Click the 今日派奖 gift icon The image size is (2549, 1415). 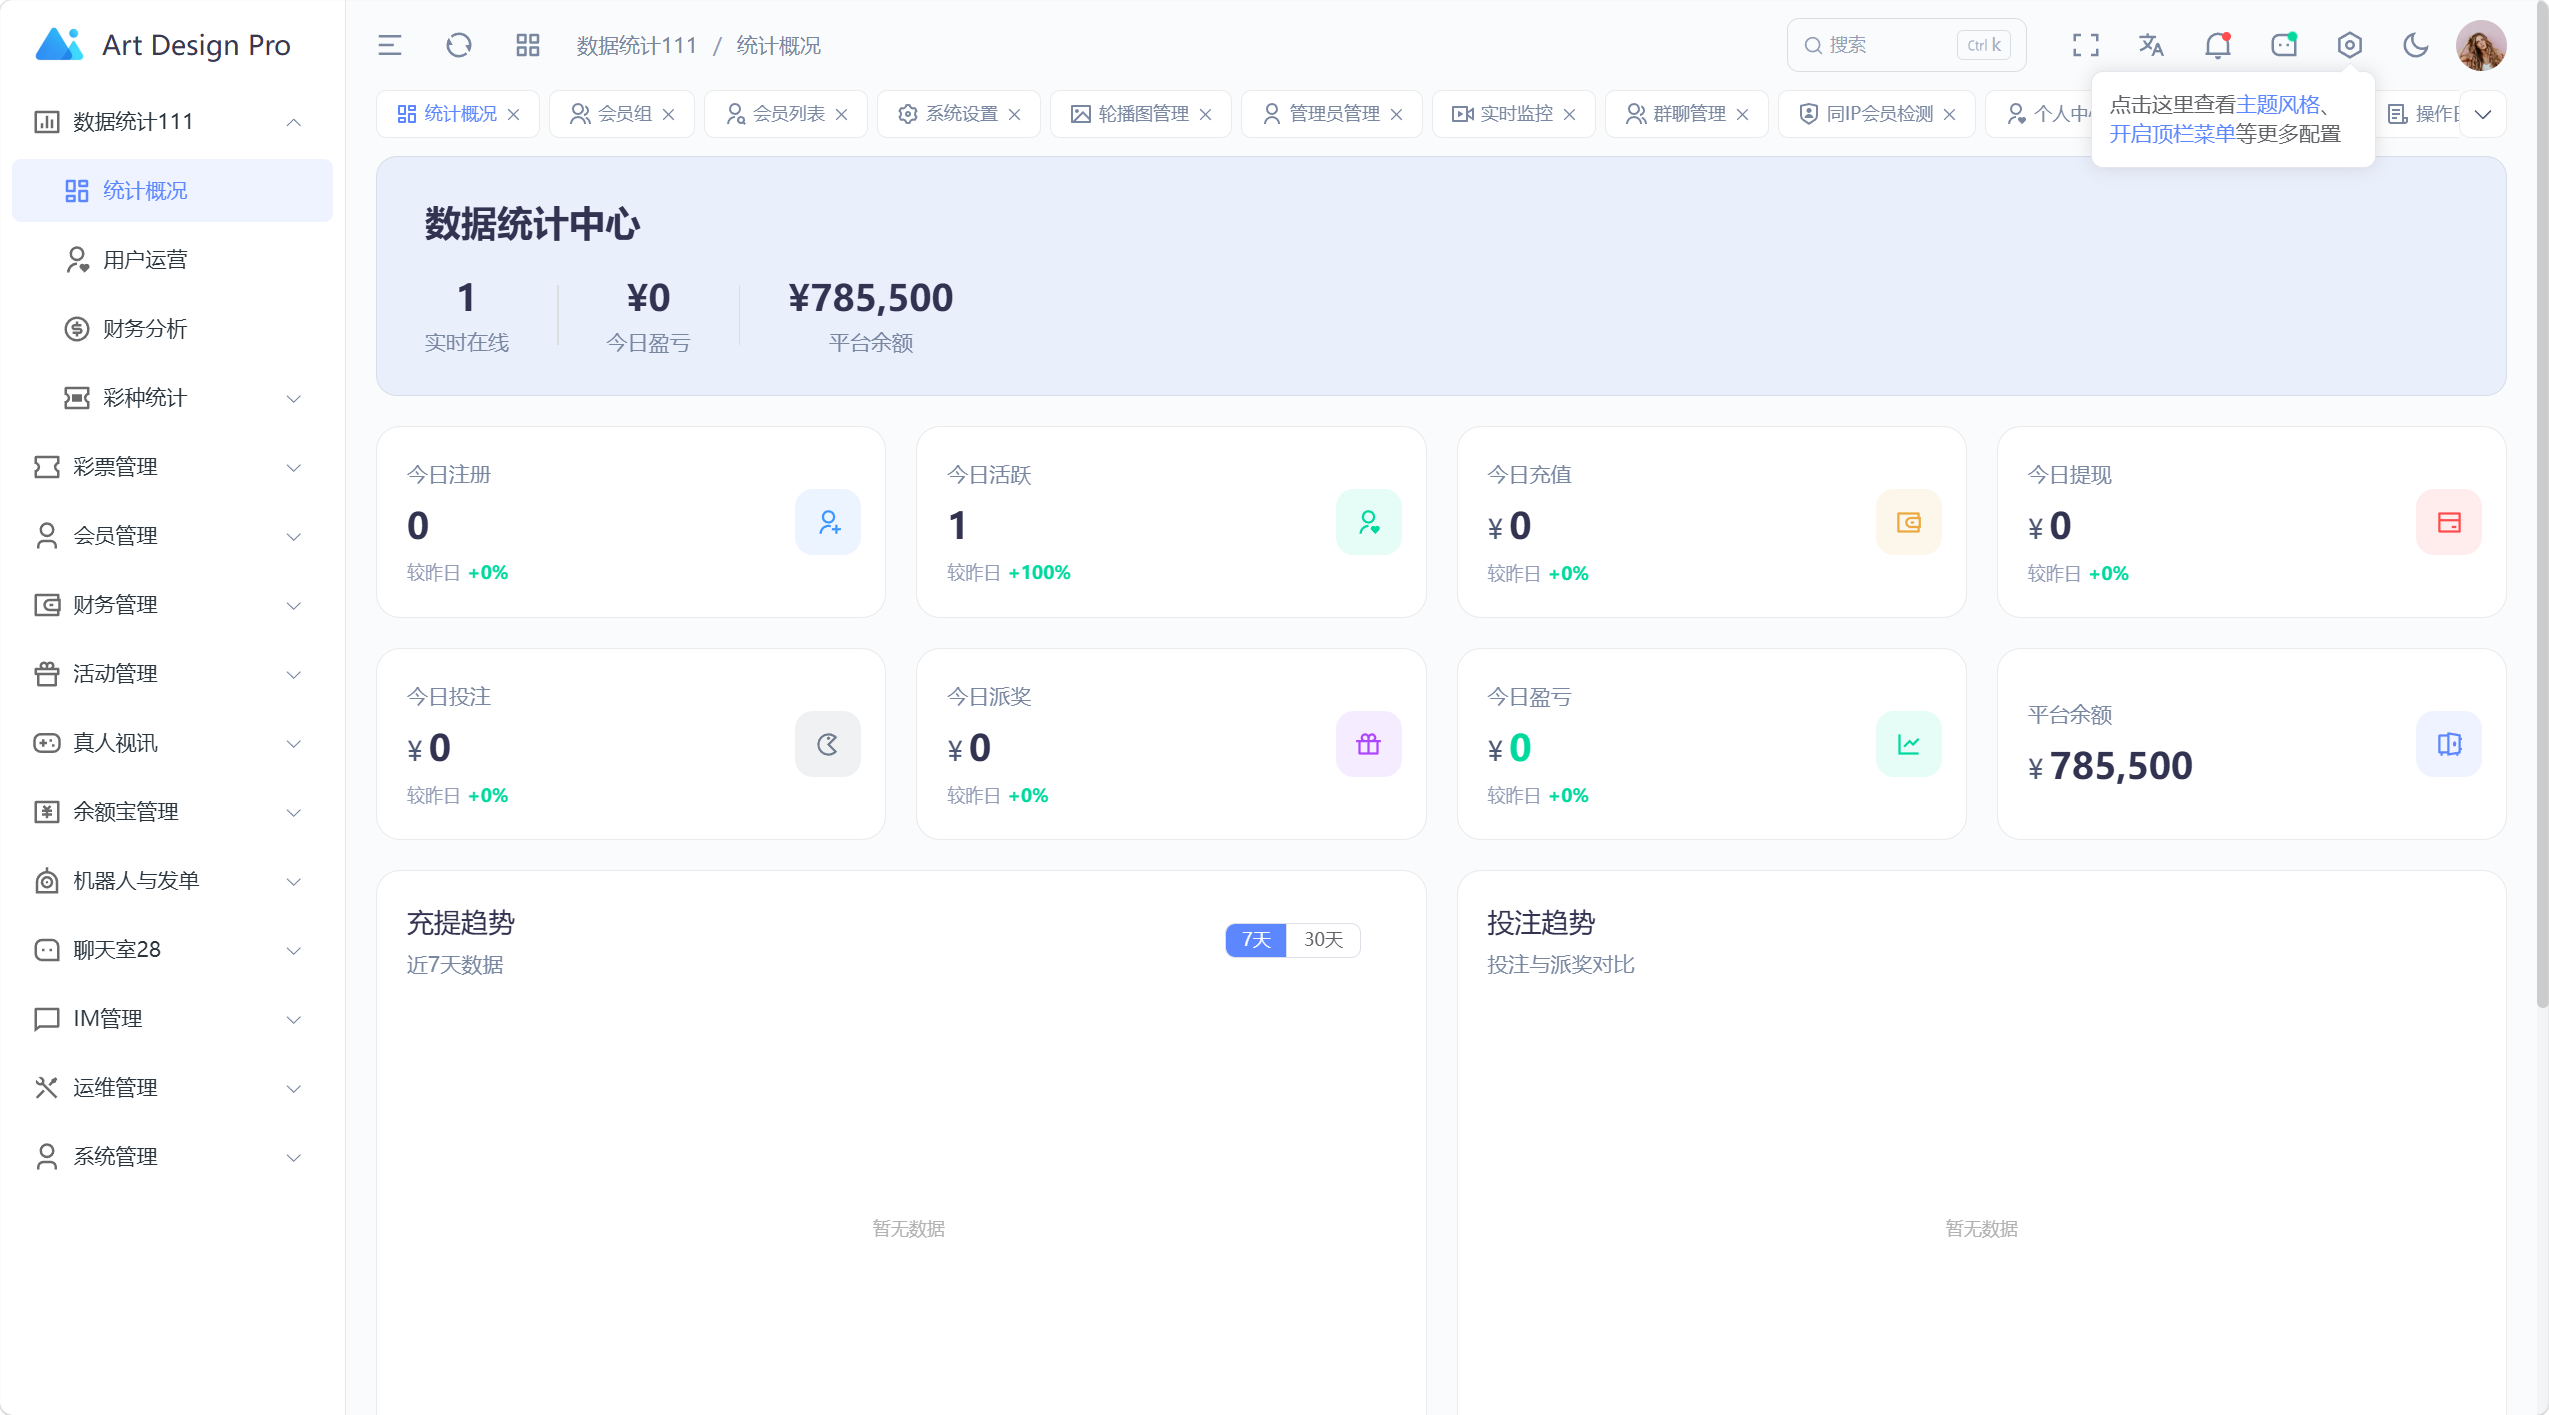tap(1369, 744)
